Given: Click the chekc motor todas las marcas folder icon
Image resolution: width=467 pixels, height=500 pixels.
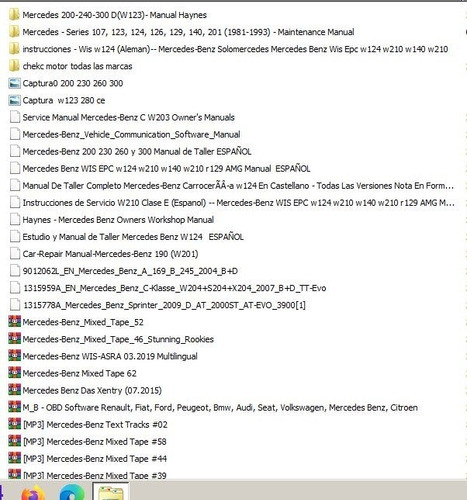Looking at the screenshot, I should (x=14, y=66).
